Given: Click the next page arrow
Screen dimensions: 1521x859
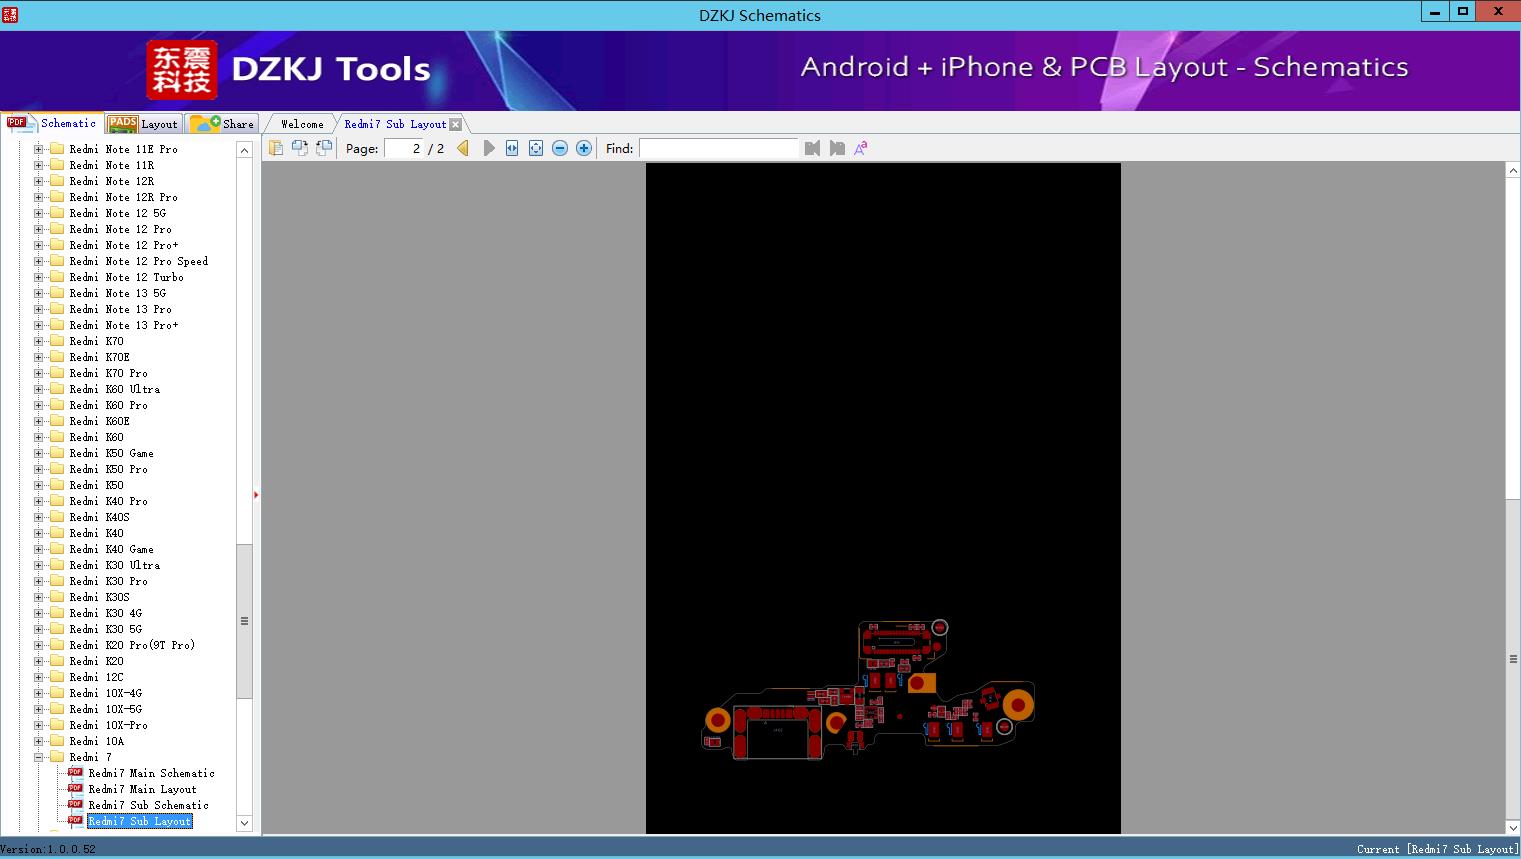Looking at the screenshot, I should (x=489, y=148).
